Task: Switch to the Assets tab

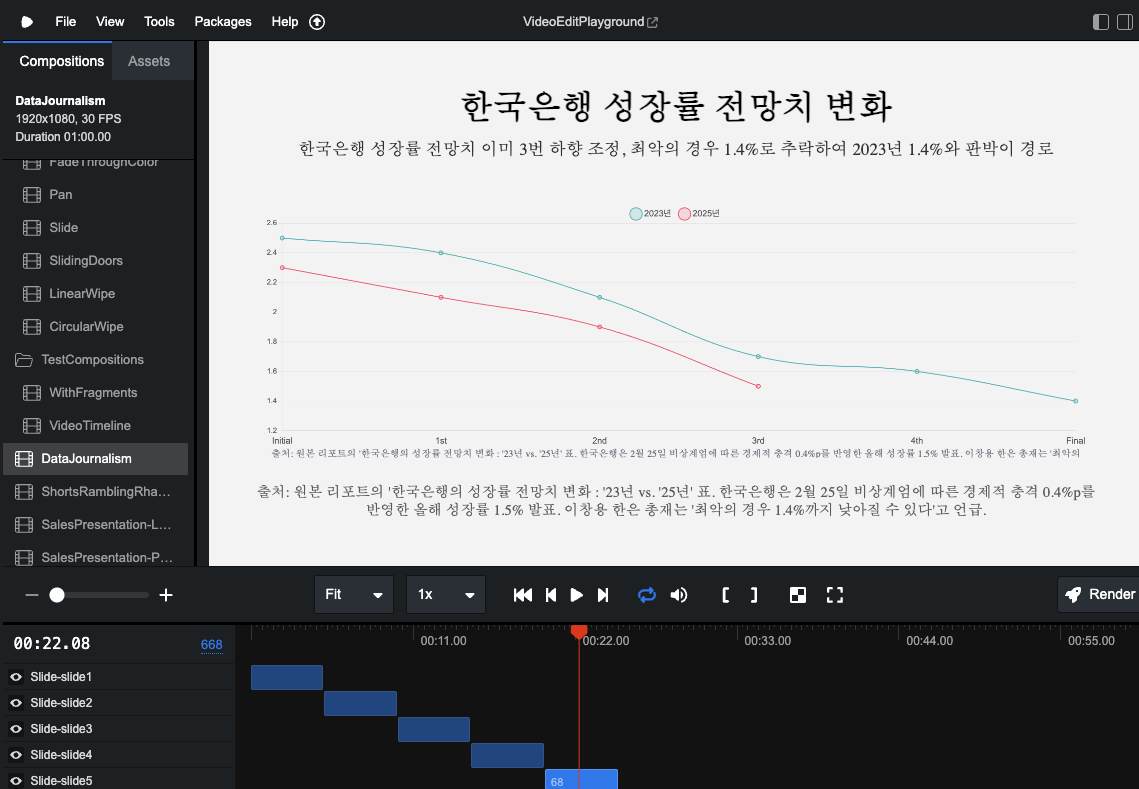Action: coord(149,61)
